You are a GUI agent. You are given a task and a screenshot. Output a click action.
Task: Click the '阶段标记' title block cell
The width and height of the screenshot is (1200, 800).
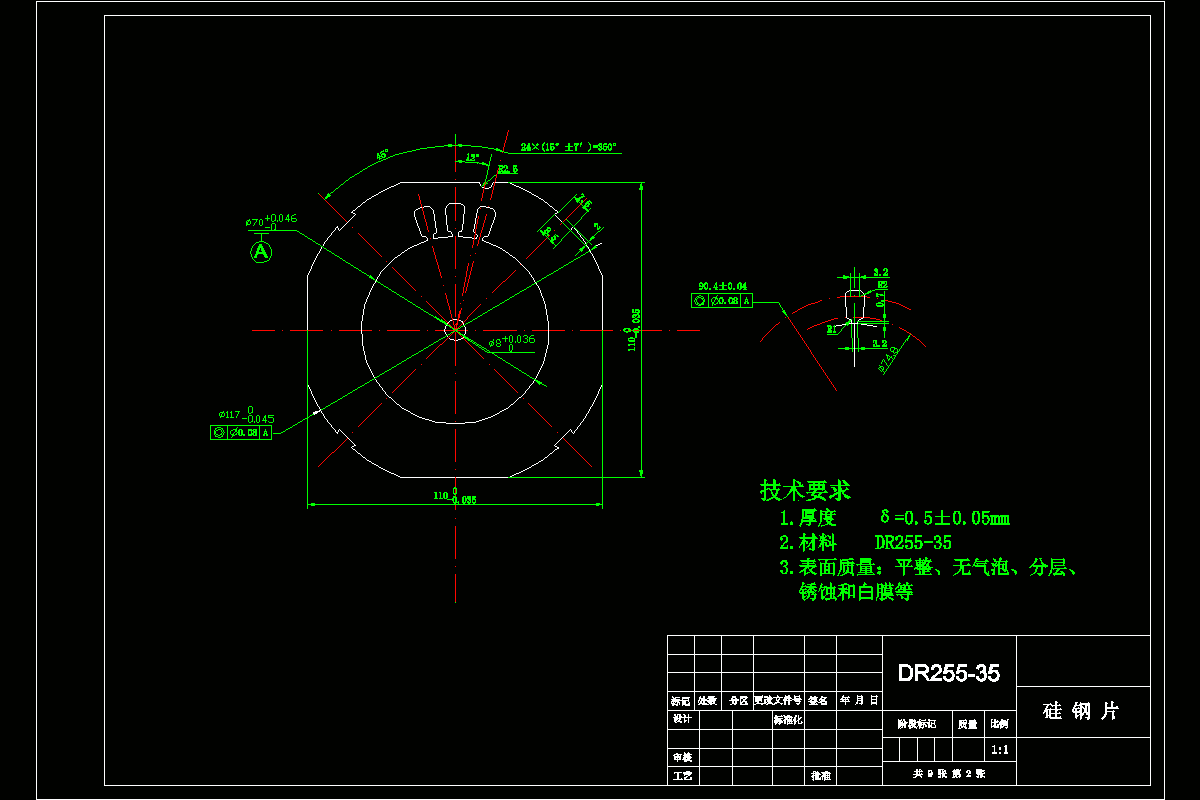click(916, 723)
